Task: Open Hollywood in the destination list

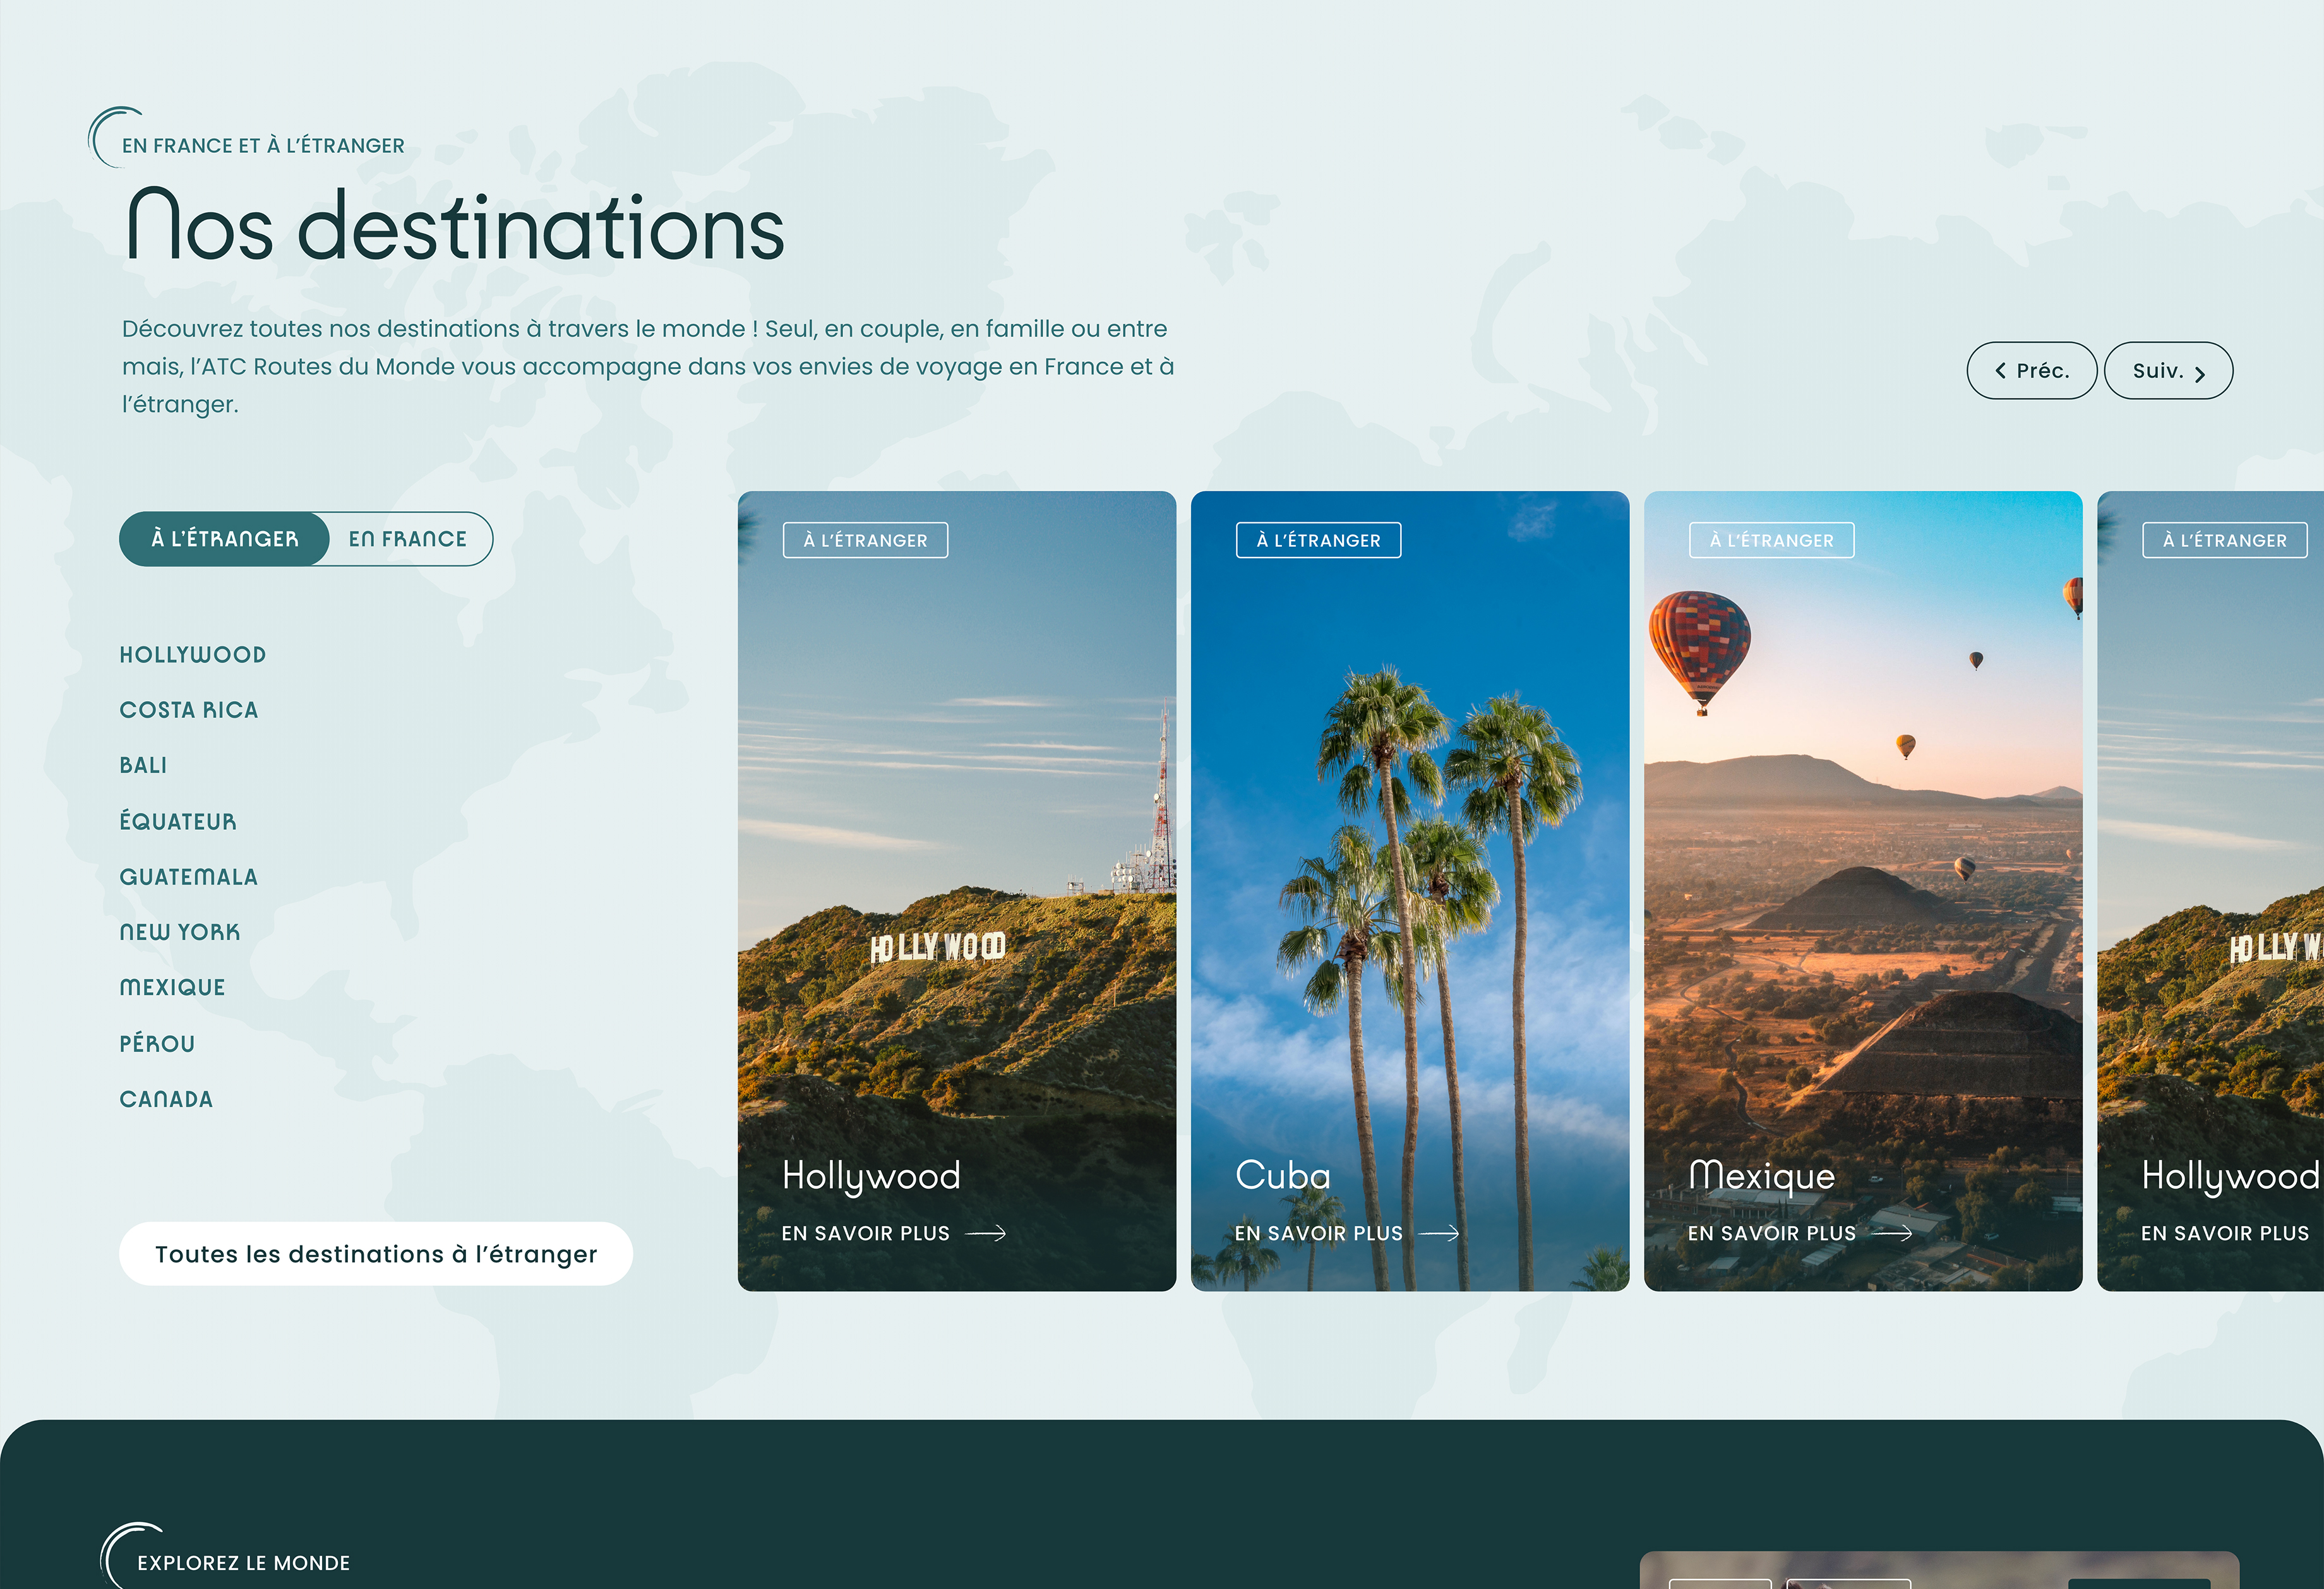Action: pos(193,655)
